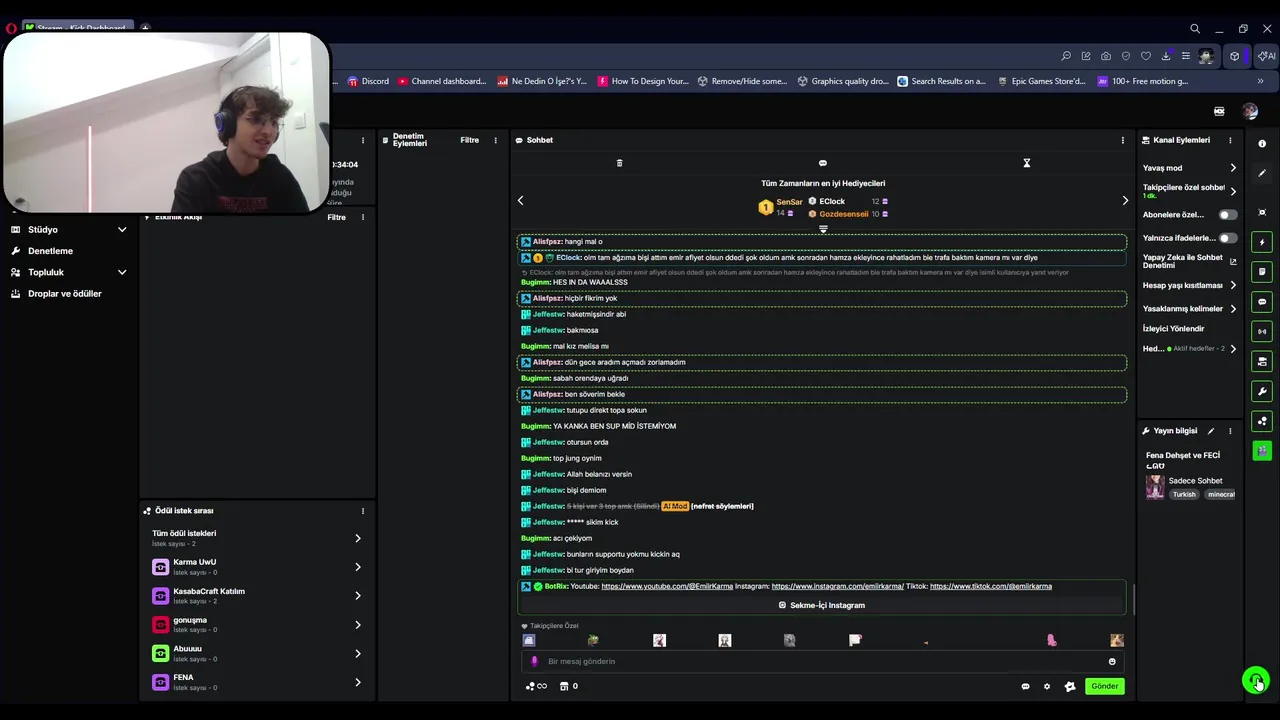
Task: Click the broadcast signal icon in right sidebar
Action: [1262, 332]
